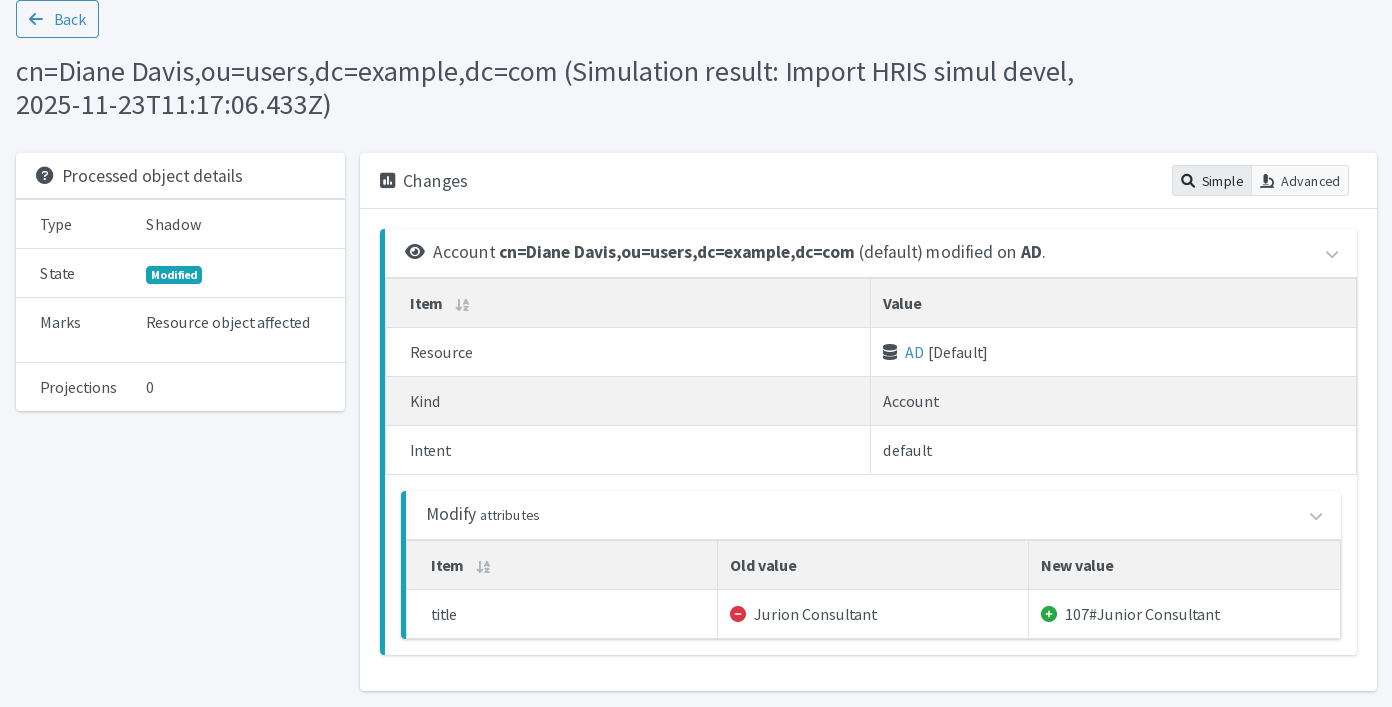Click the Modified state badge

tap(174, 274)
